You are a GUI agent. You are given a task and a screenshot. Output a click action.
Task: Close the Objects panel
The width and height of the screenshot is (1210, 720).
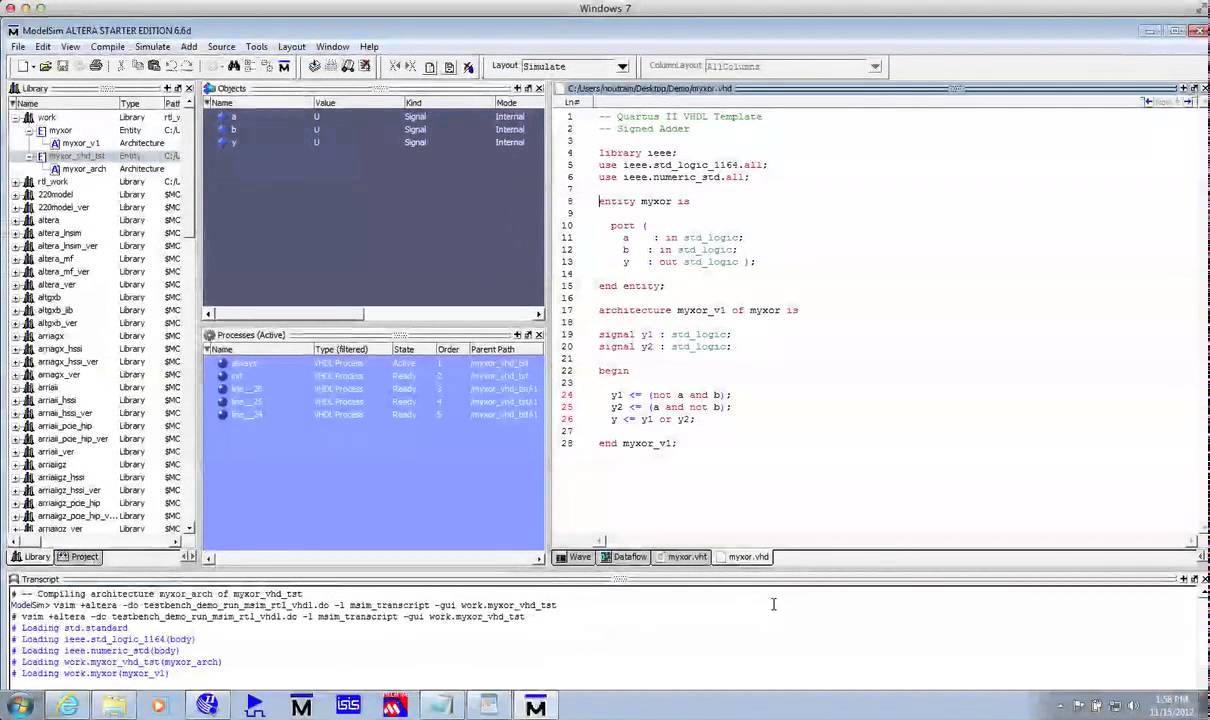tap(539, 88)
